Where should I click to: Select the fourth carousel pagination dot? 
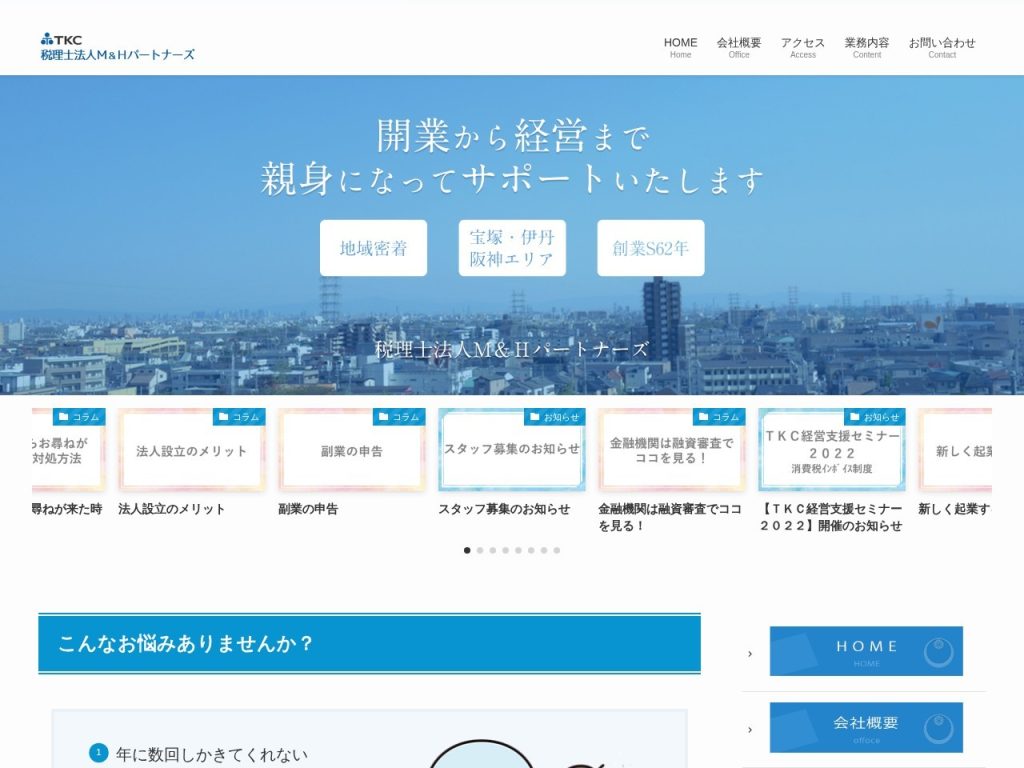pyautogui.click(x=505, y=551)
